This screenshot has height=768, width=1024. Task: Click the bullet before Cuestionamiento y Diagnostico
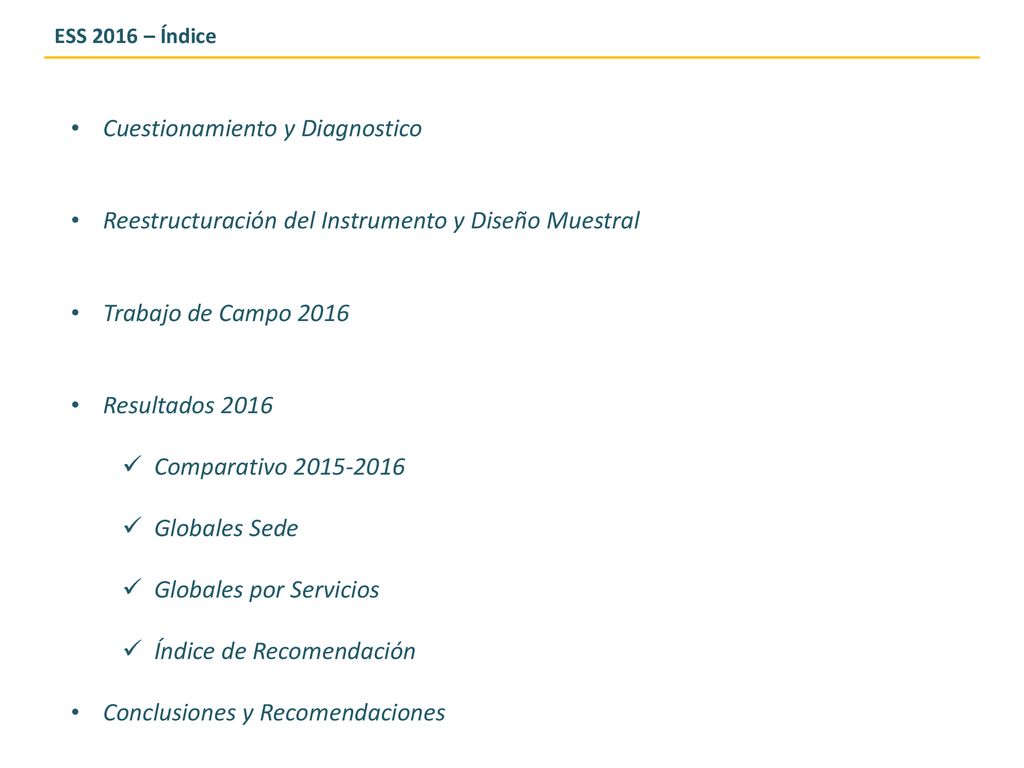click(75, 129)
